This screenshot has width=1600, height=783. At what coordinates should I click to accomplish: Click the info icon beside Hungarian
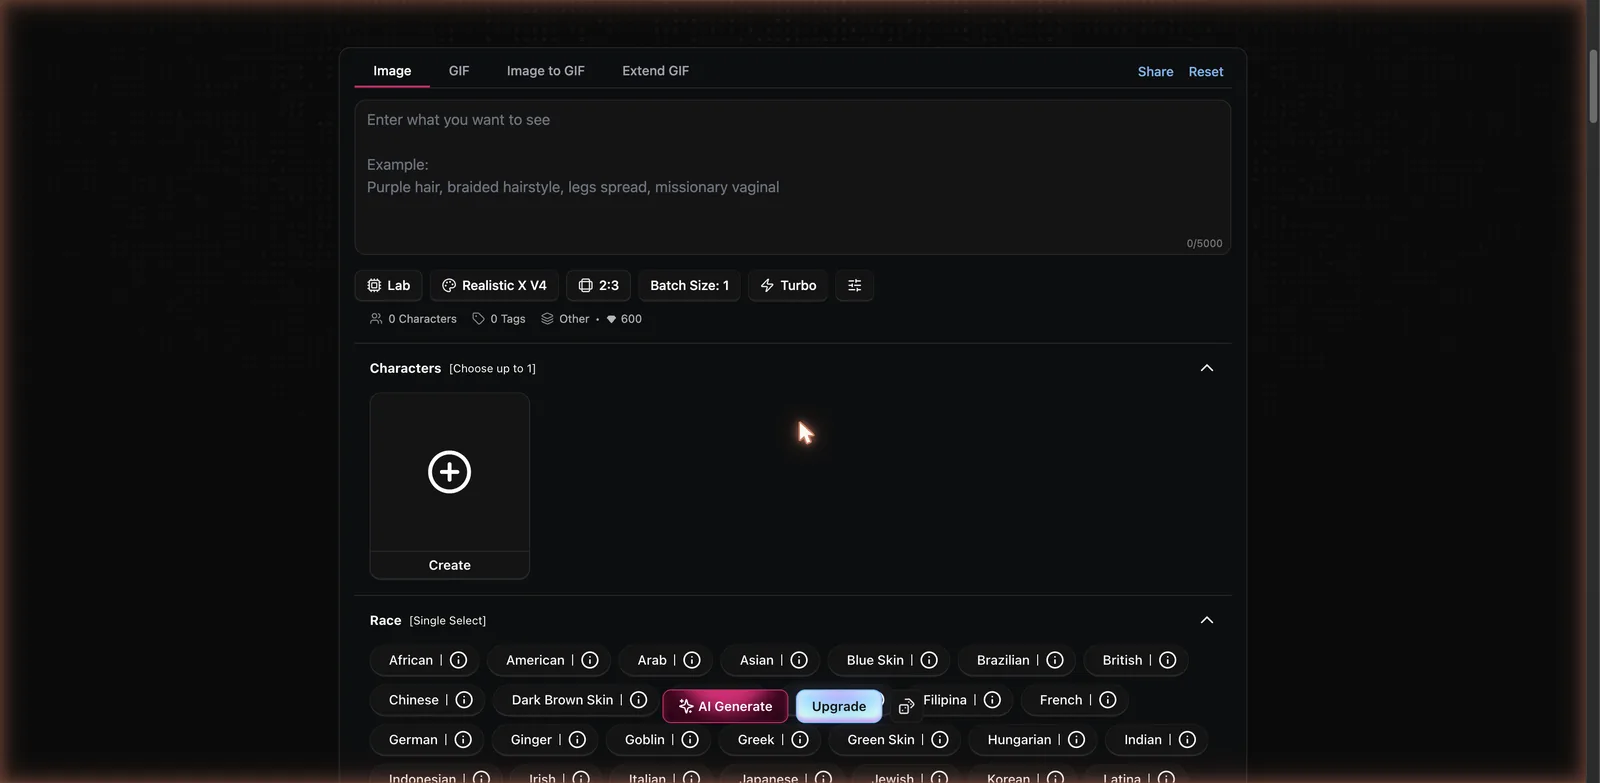[1076, 740]
